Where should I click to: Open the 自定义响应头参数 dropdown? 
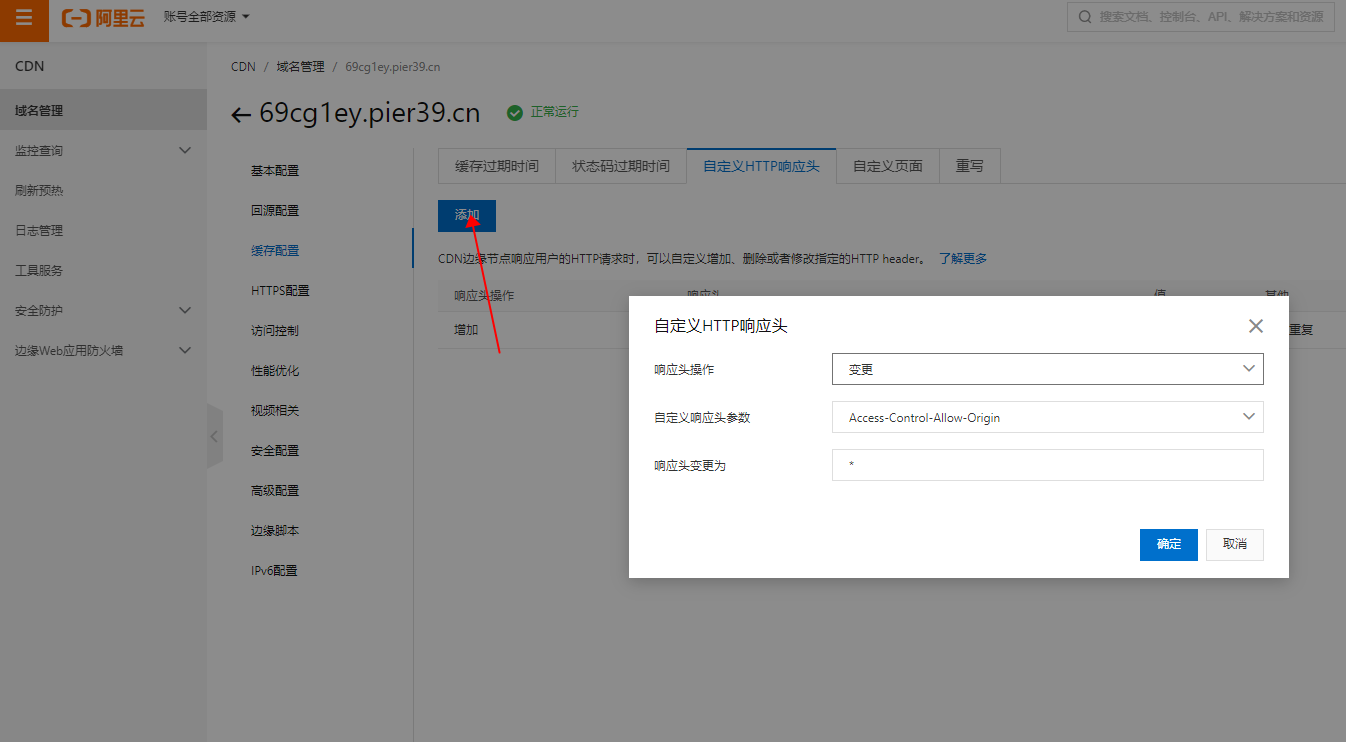coord(1047,417)
